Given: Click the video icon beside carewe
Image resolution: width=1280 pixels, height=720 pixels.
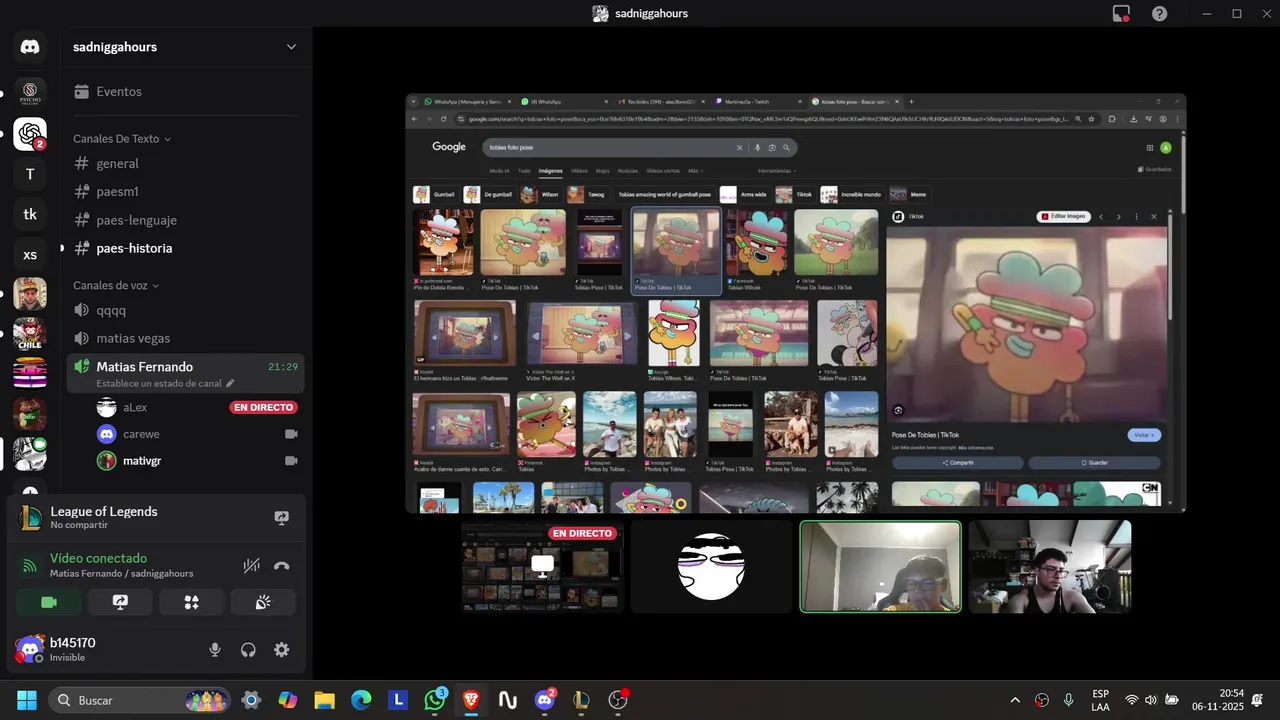Looking at the screenshot, I should pos(291,434).
